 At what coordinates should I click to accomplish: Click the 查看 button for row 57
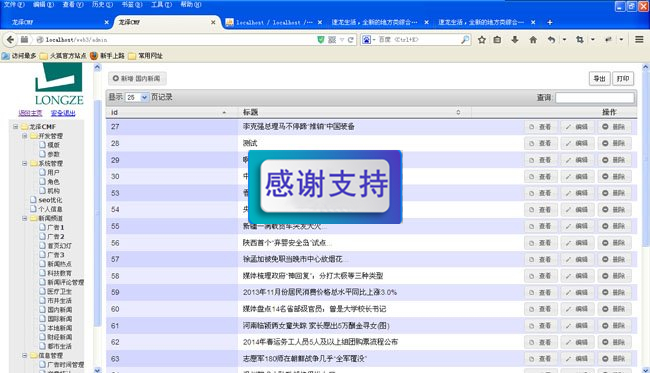pyautogui.click(x=541, y=259)
